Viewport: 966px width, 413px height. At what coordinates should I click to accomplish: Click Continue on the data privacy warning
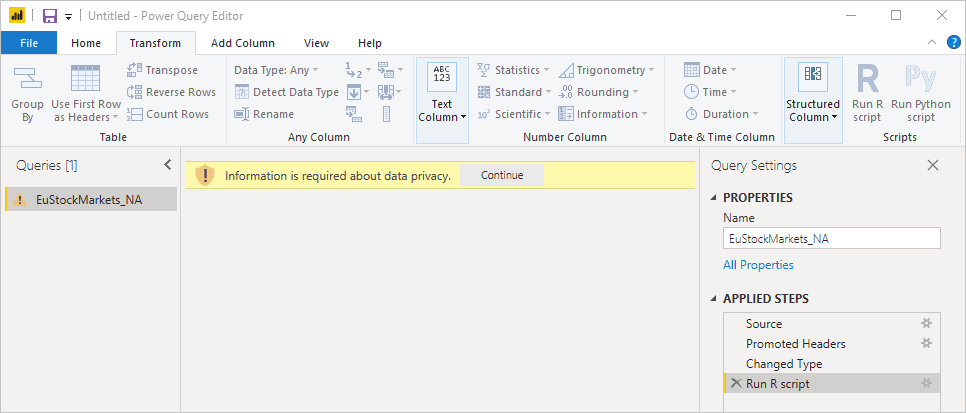(502, 175)
